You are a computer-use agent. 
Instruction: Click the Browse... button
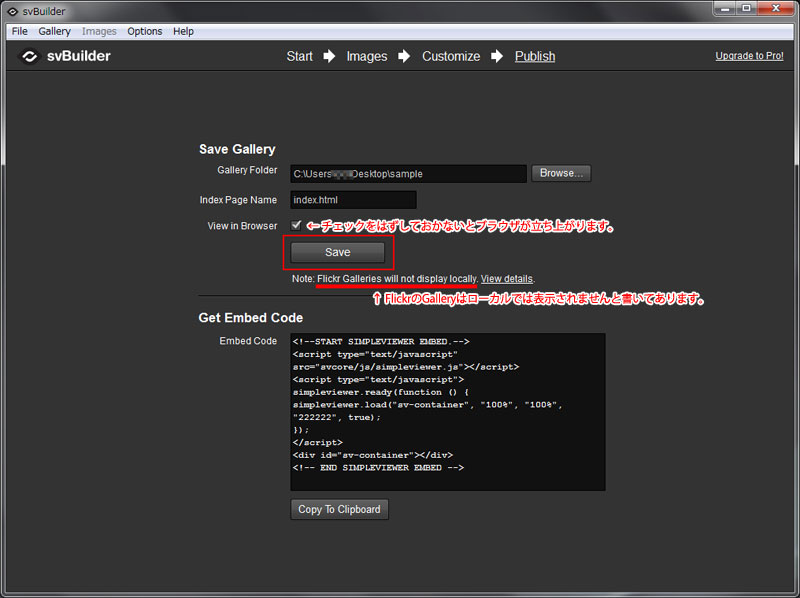coord(561,173)
